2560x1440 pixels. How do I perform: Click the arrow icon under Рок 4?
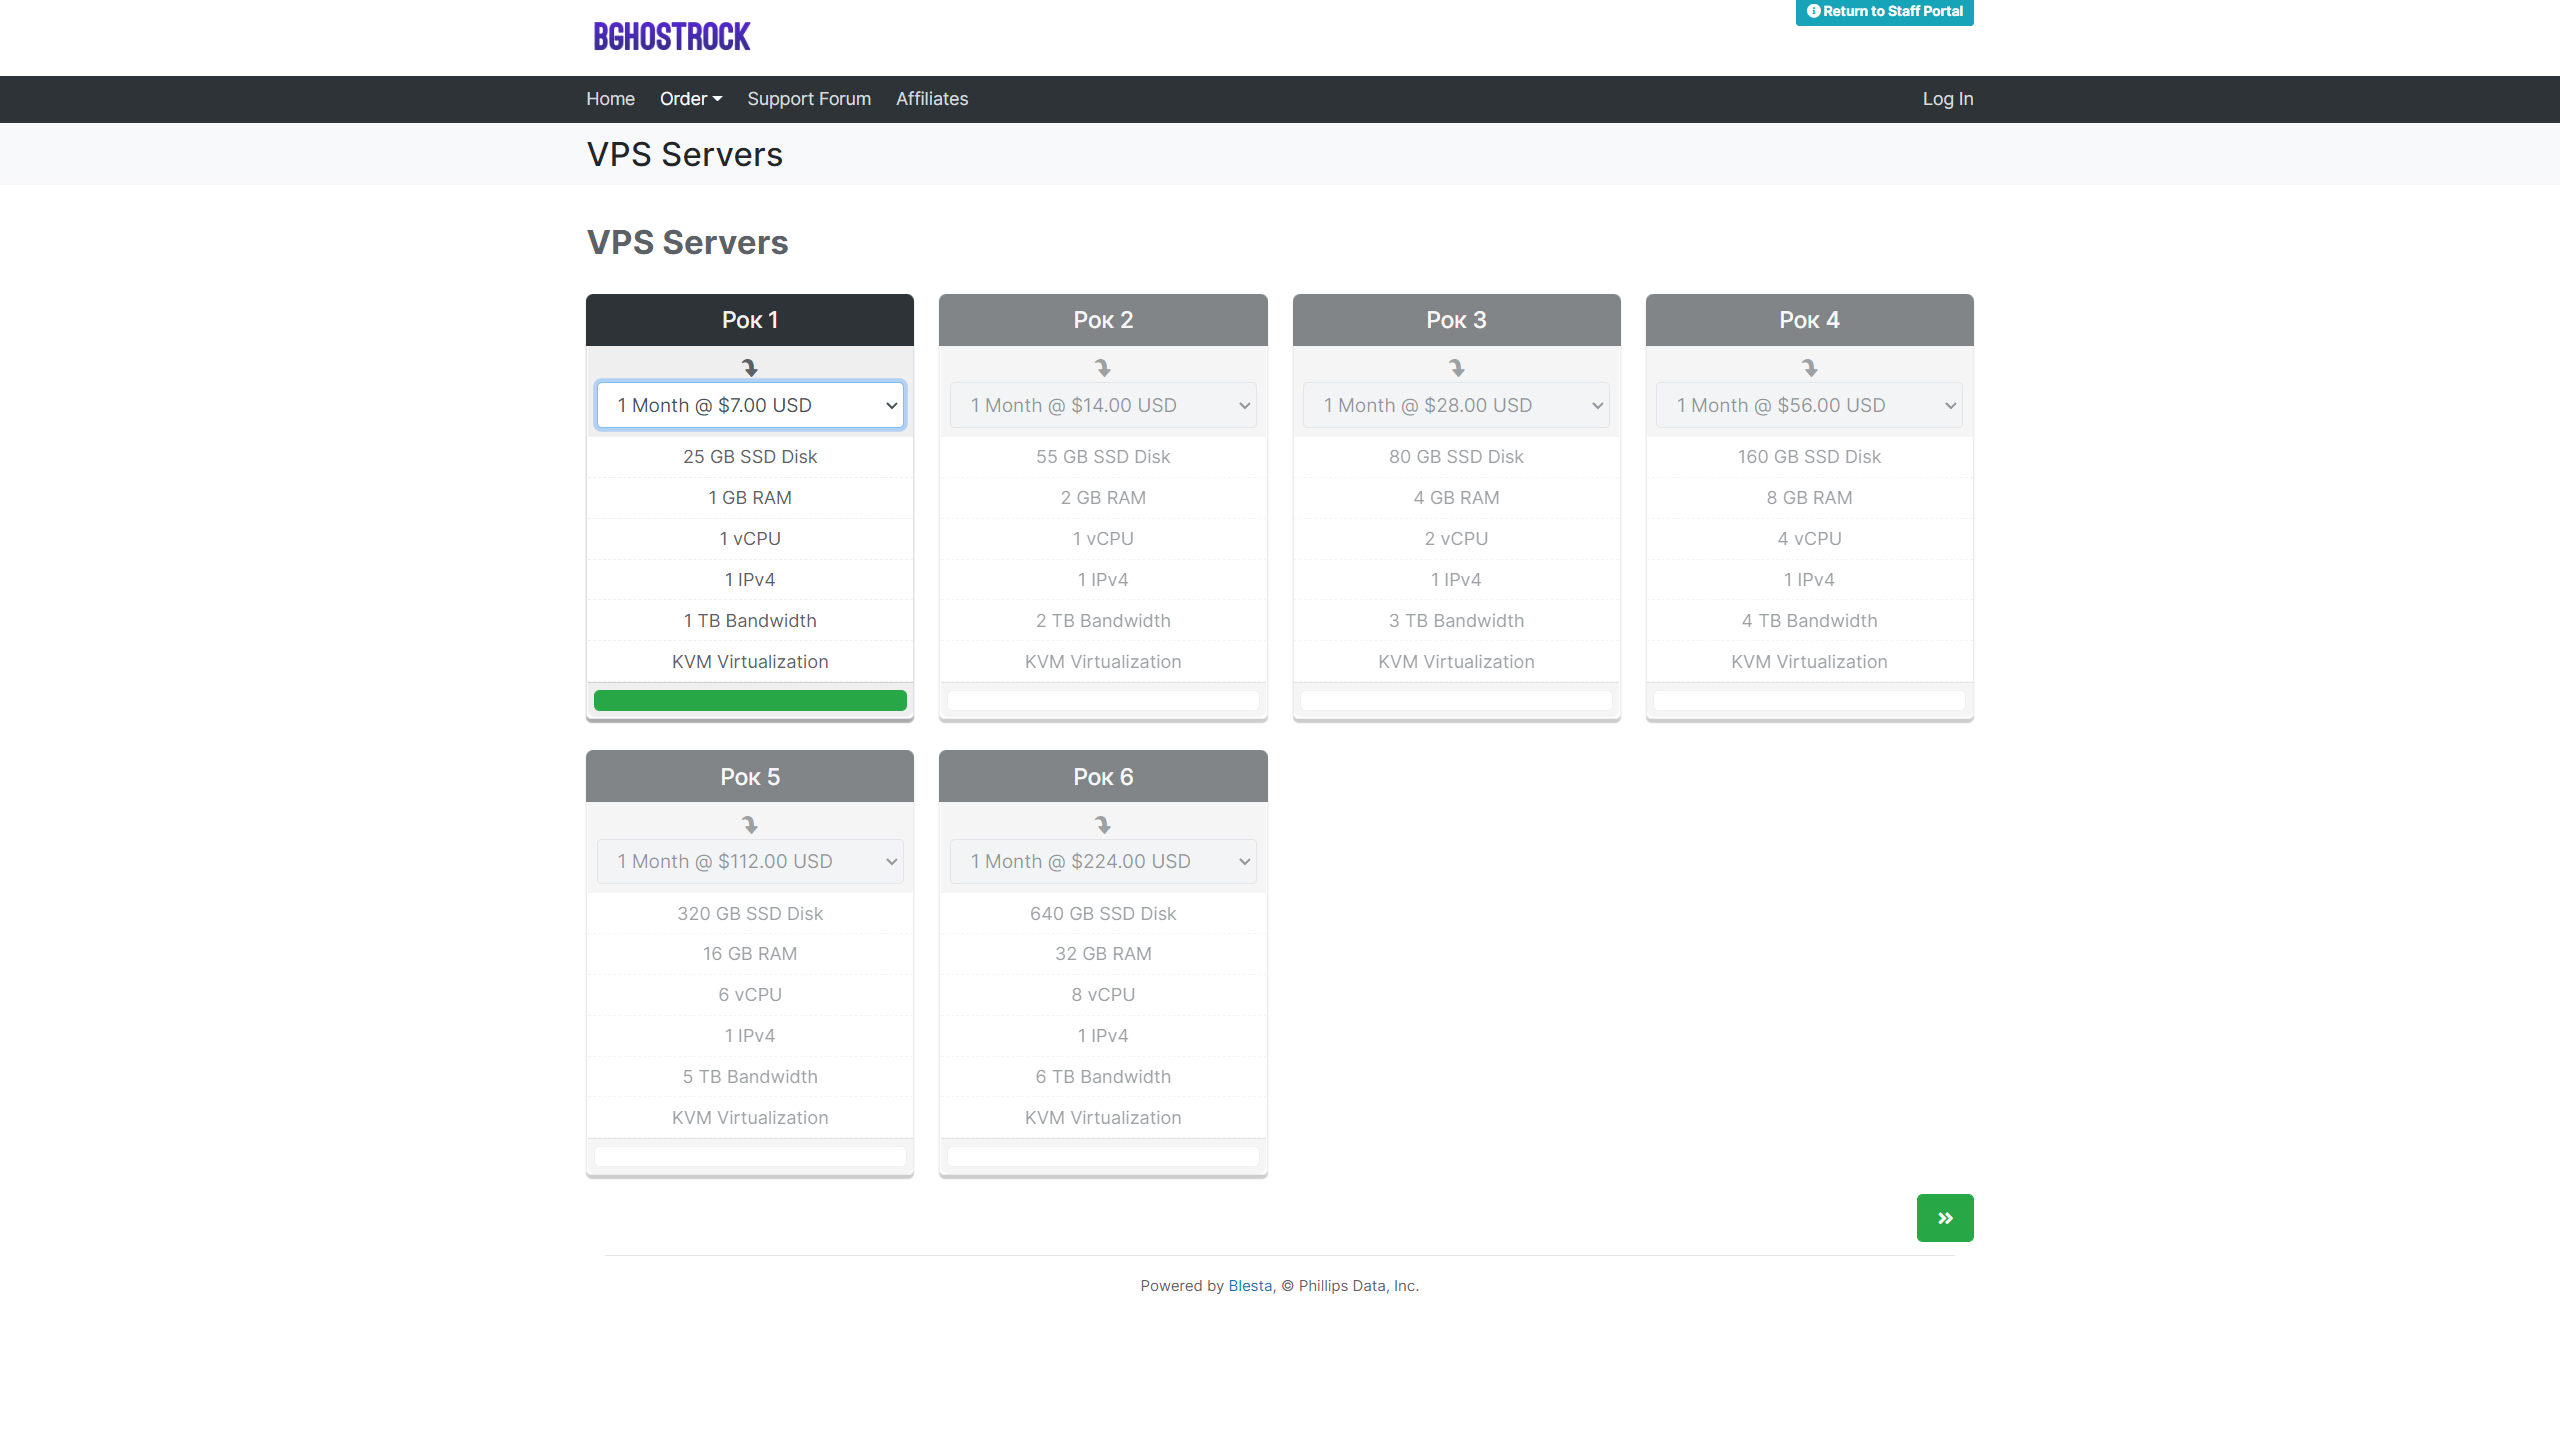pyautogui.click(x=1810, y=368)
